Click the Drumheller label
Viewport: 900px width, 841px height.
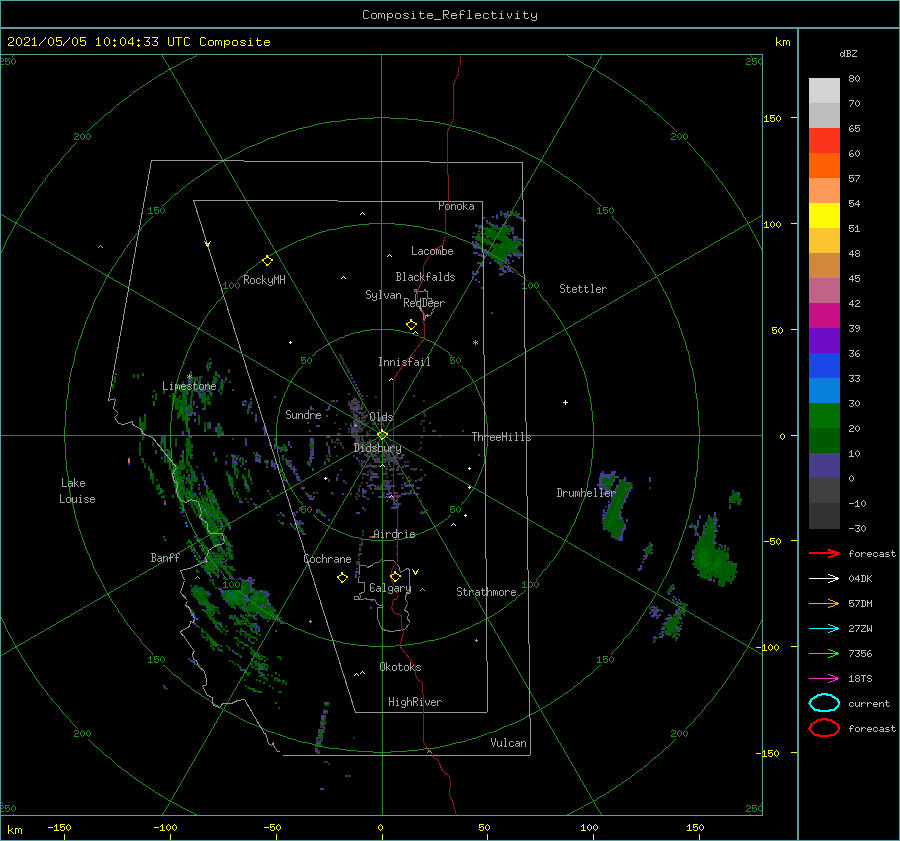point(585,493)
